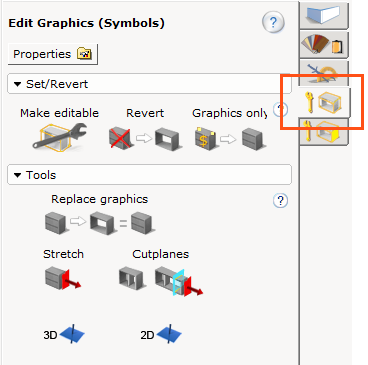Switch to the blue wall shape tab
Image resolution: width=368 pixels, height=365 pixels.
(x=323, y=15)
